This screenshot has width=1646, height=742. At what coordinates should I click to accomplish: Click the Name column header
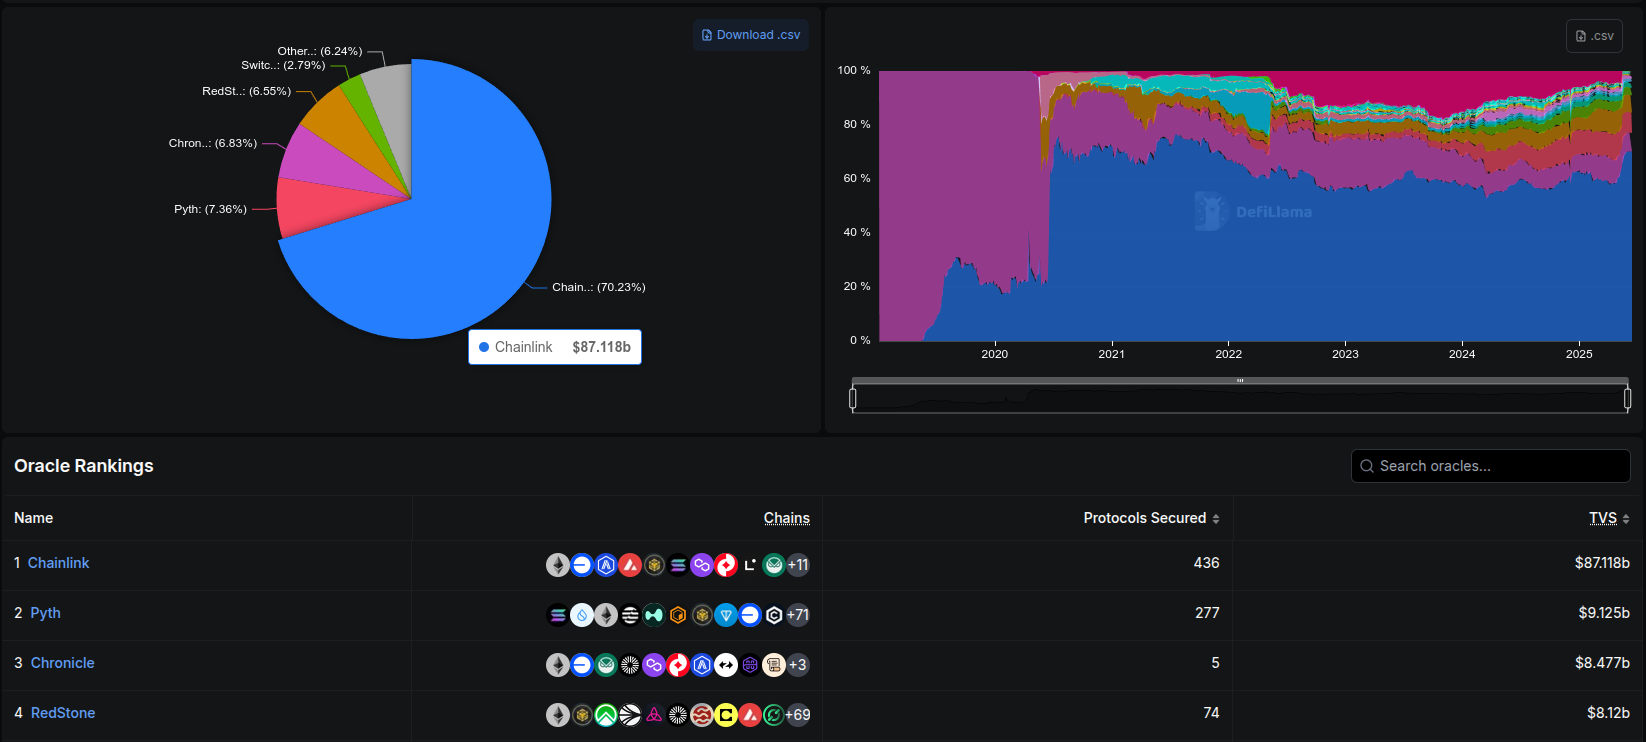[34, 518]
